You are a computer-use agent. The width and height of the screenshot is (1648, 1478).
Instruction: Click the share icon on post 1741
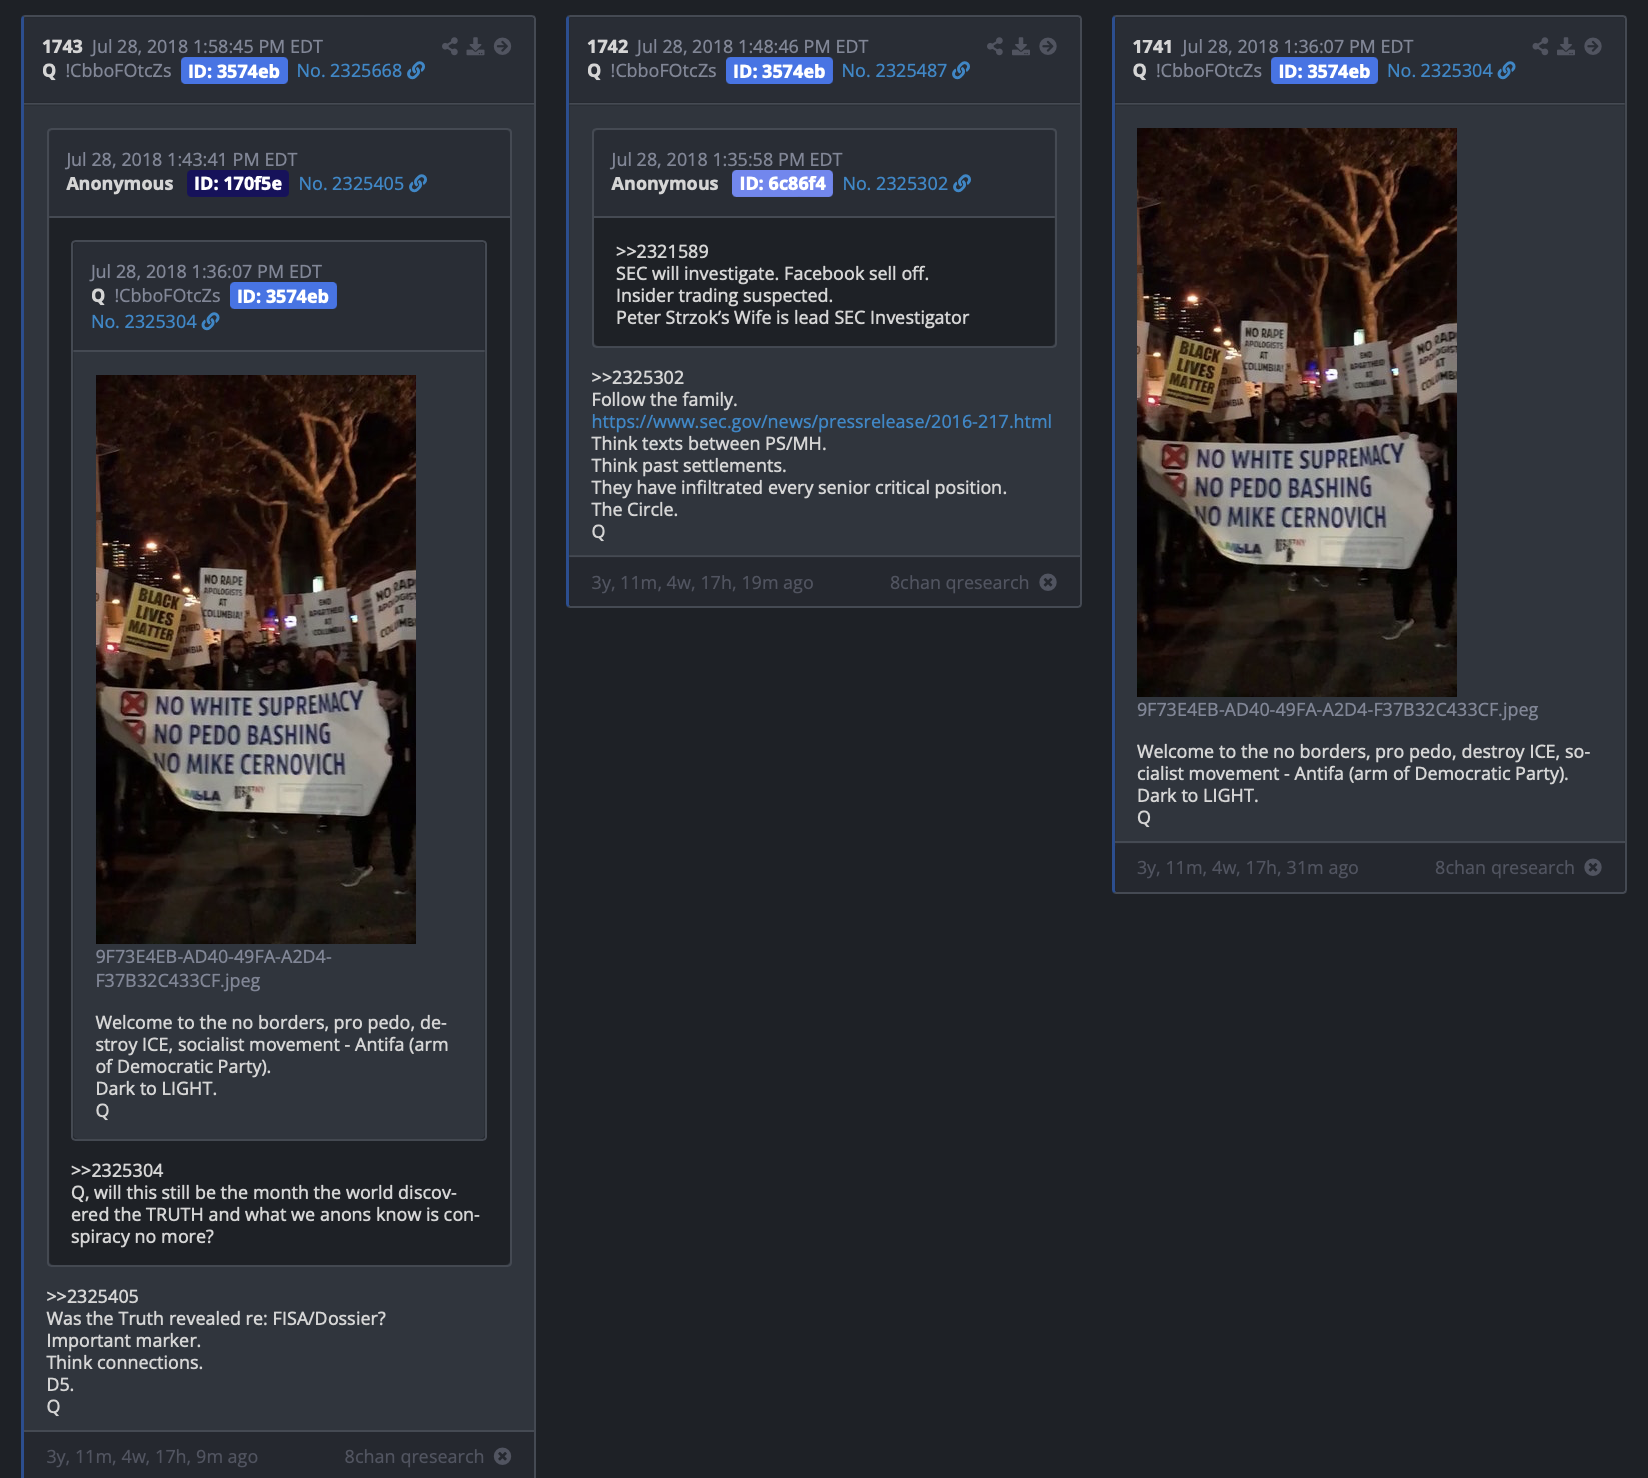pos(1540,46)
